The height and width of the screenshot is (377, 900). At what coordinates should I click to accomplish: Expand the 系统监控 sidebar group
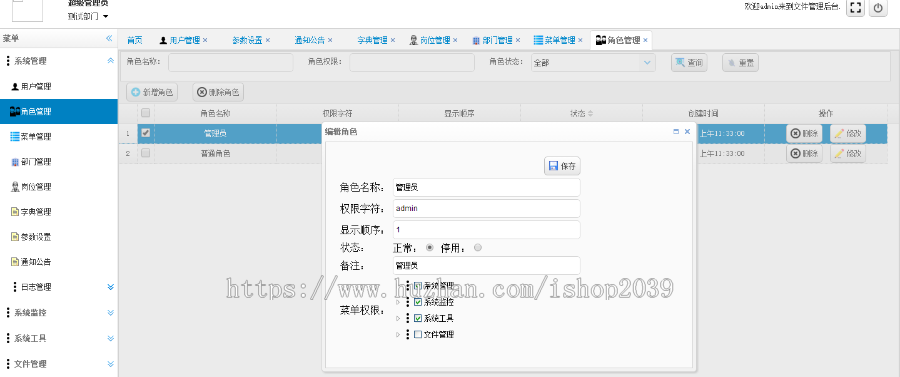coord(111,313)
